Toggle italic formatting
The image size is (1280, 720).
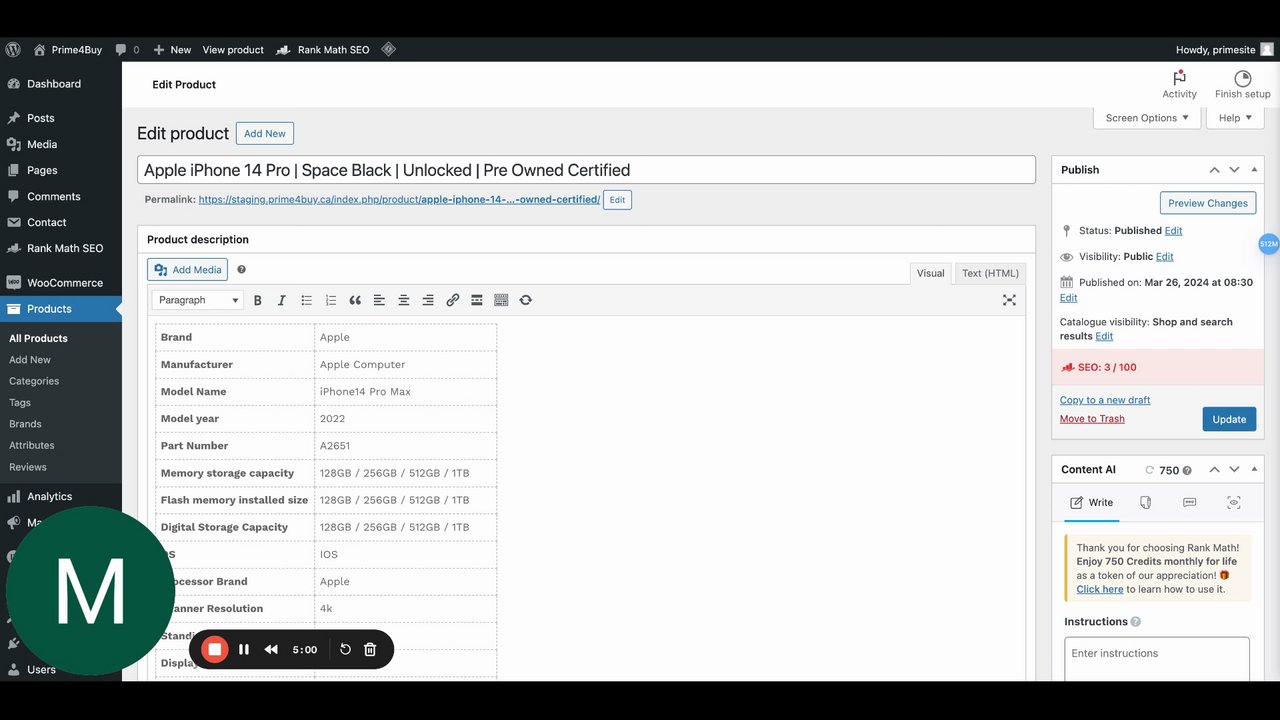[x=282, y=300]
